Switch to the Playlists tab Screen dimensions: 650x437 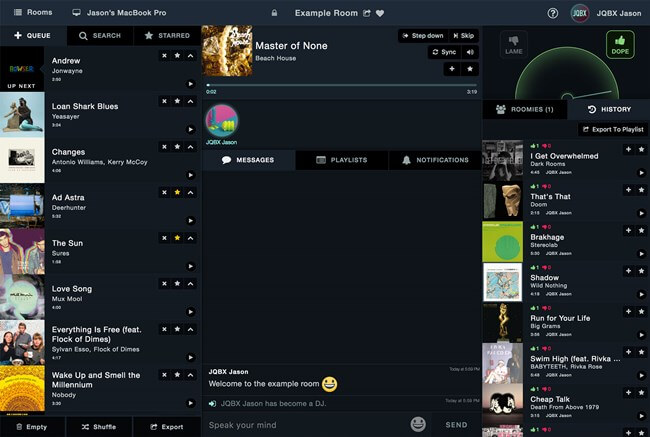click(x=342, y=160)
